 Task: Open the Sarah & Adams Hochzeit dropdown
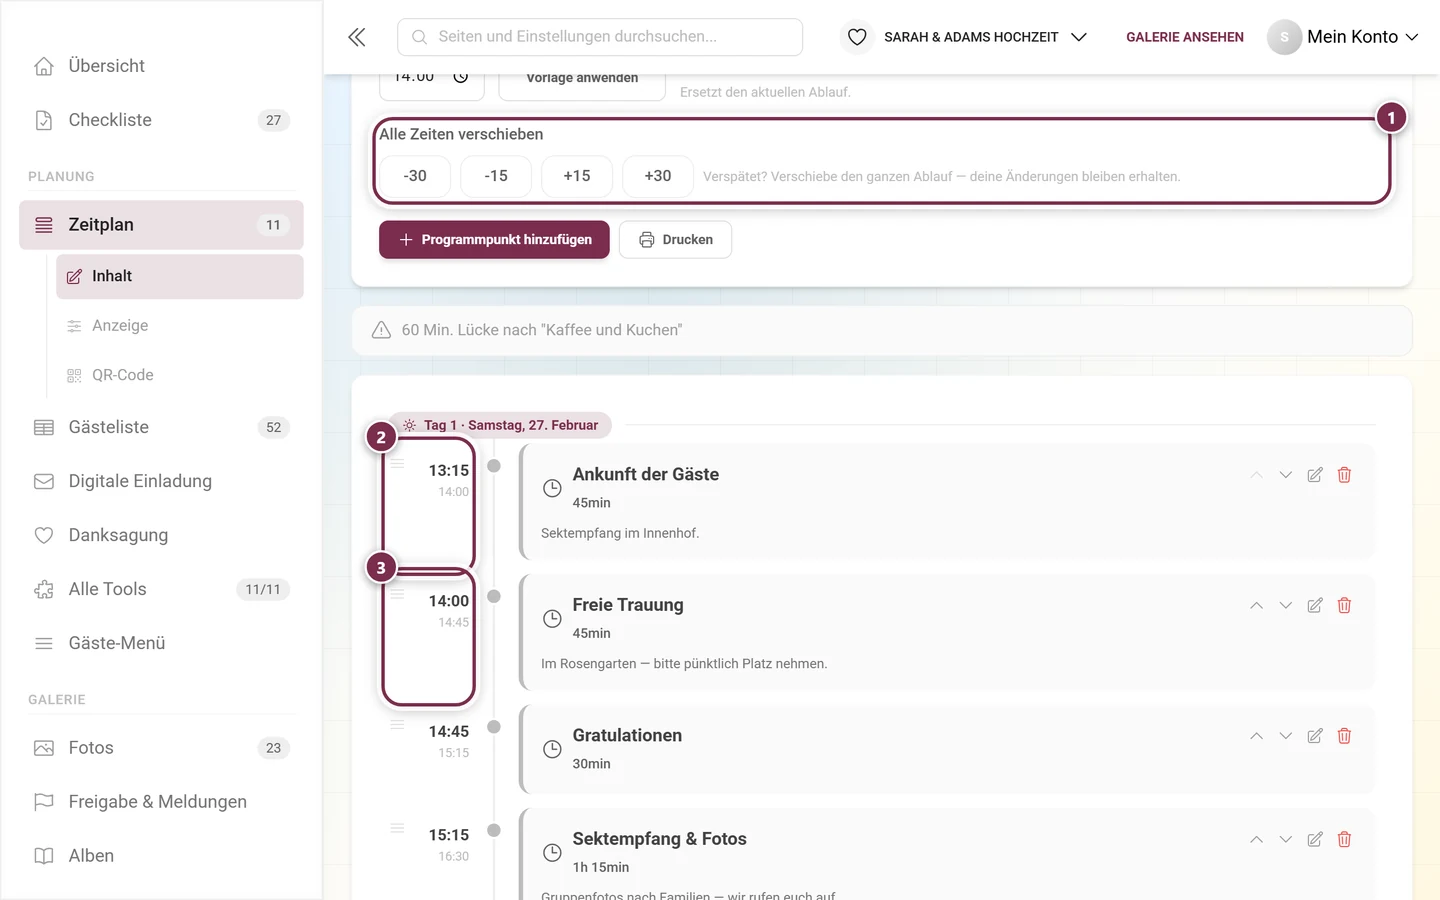(x=985, y=37)
